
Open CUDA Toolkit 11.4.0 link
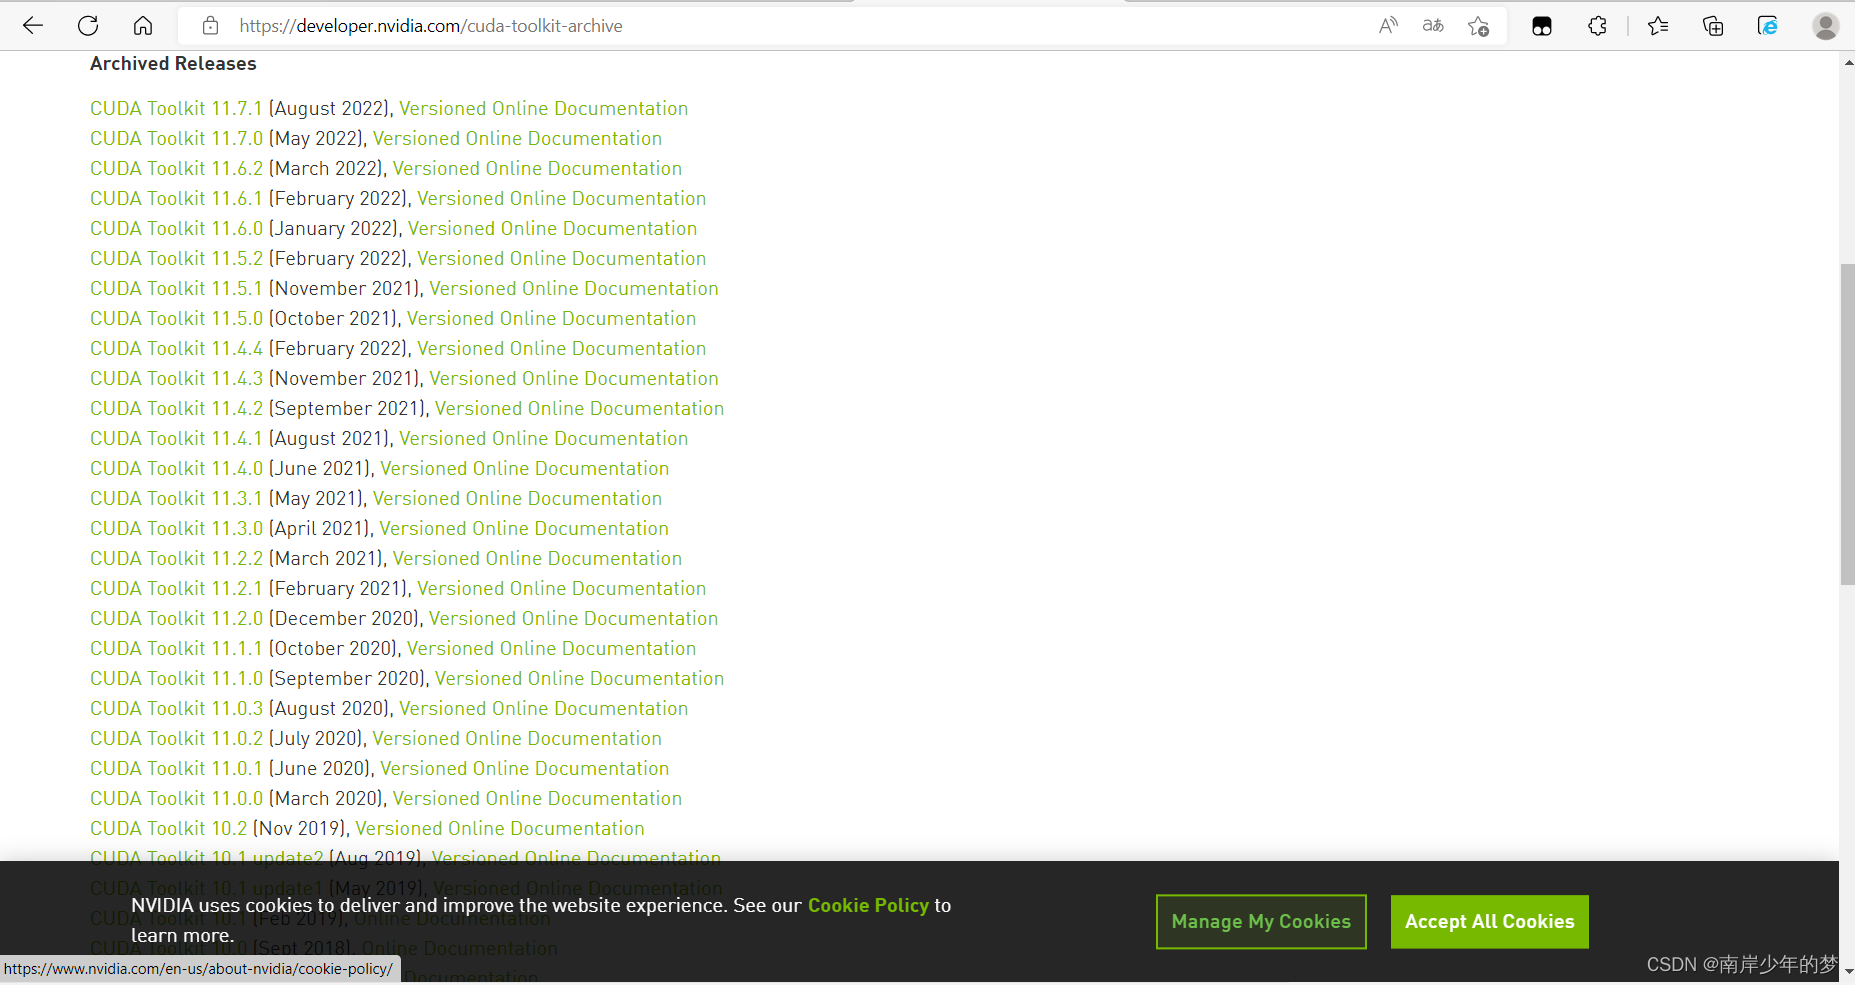coord(176,468)
